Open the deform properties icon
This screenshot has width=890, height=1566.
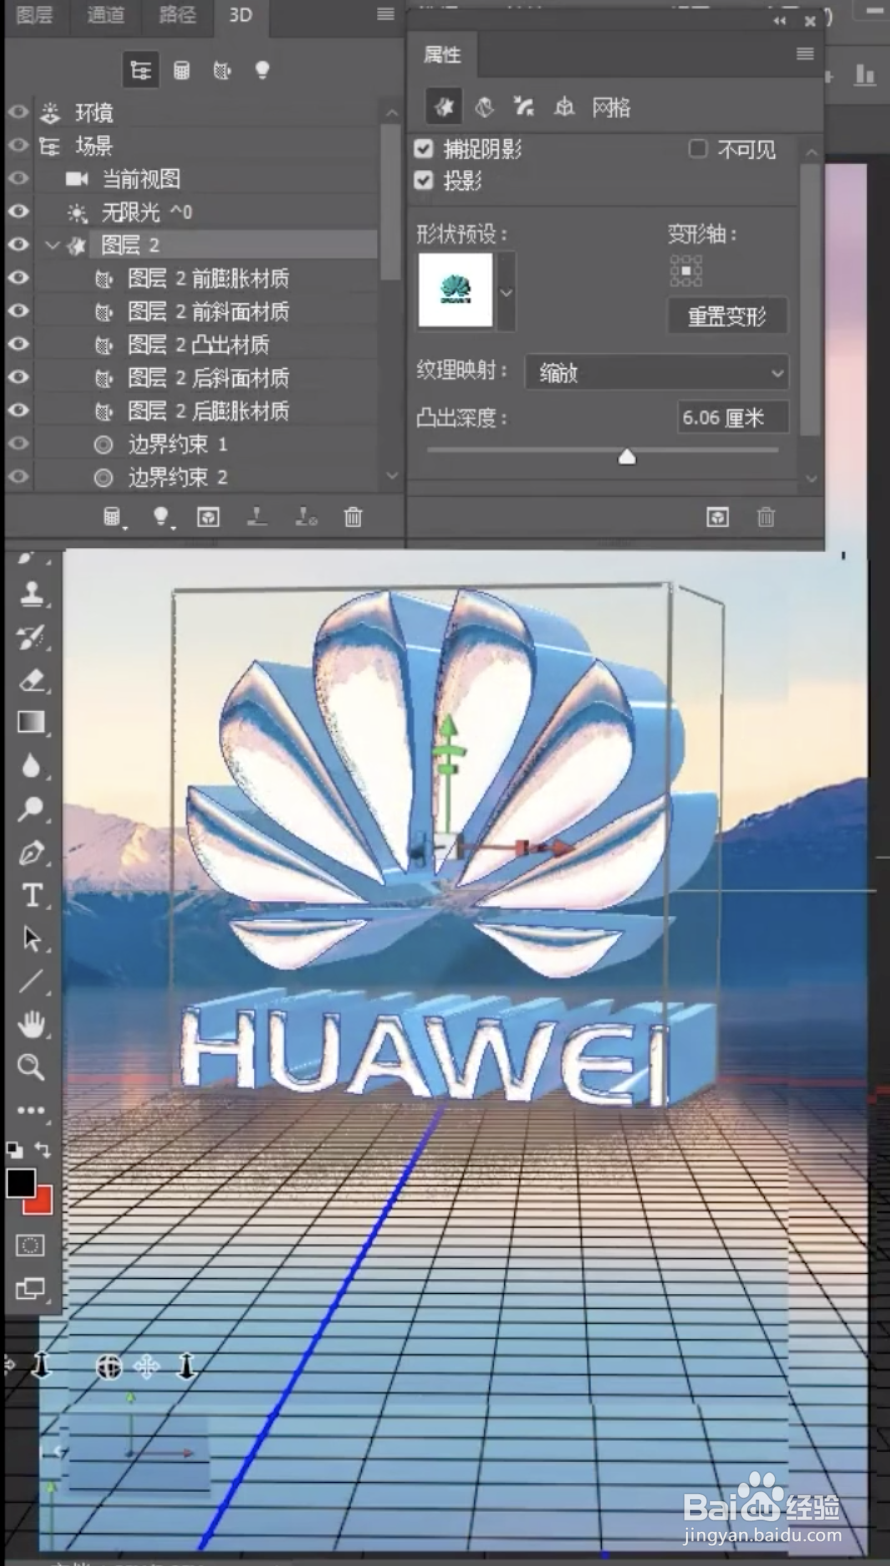tap(485, 106)
